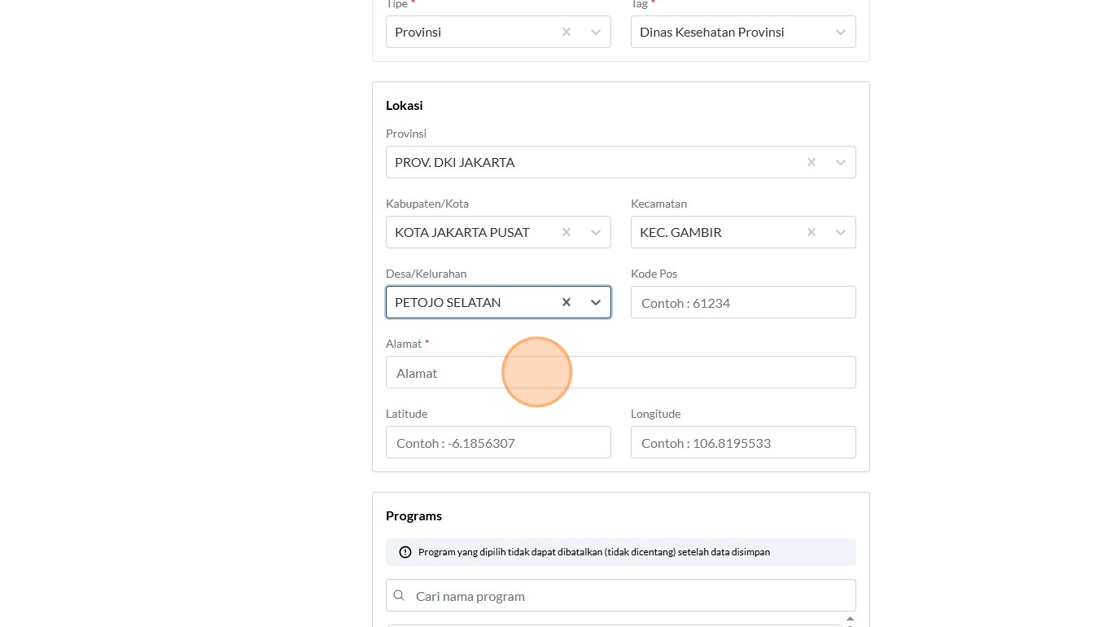The height and width of the screenshot is (627, 1120).
Task: Click the Cari nama program search box
Action: (x=630, y=596)
